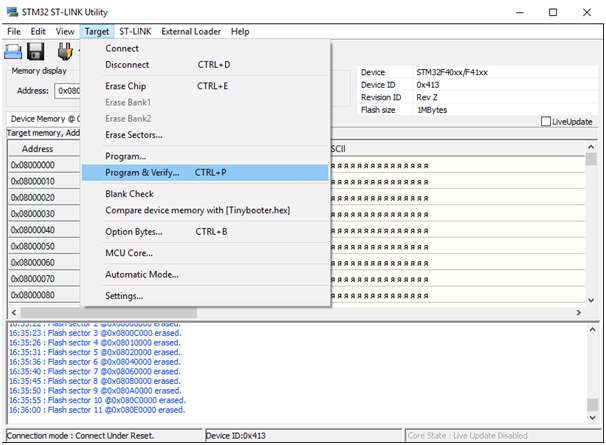Select Connect in the Target menu

point(205,48)
